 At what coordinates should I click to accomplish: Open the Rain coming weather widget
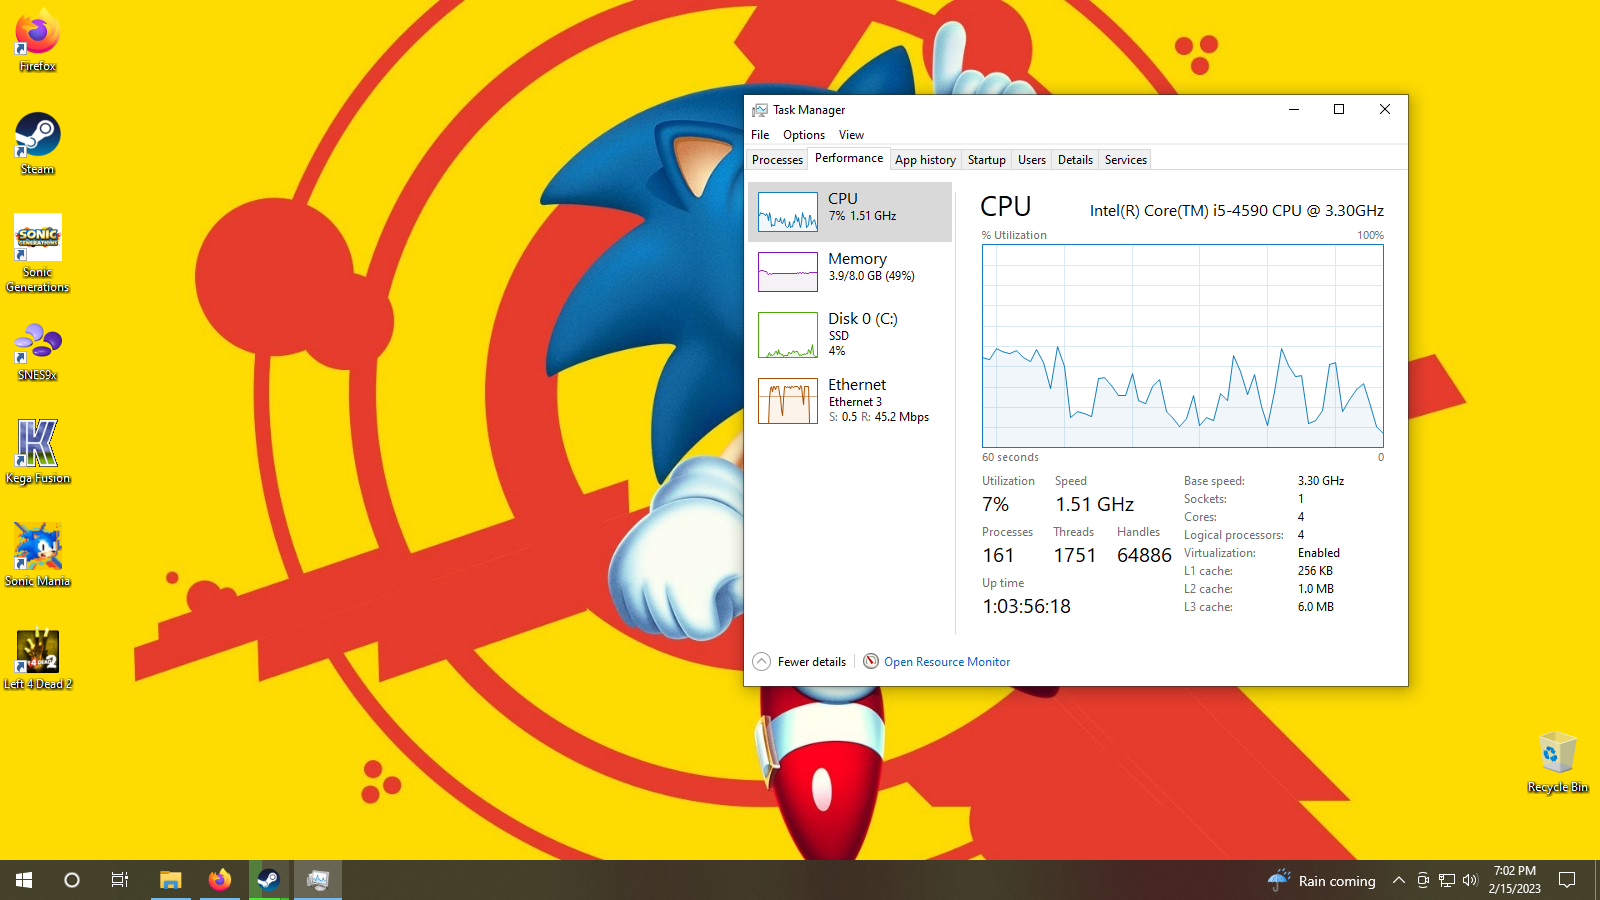(x=1322, y=881)
